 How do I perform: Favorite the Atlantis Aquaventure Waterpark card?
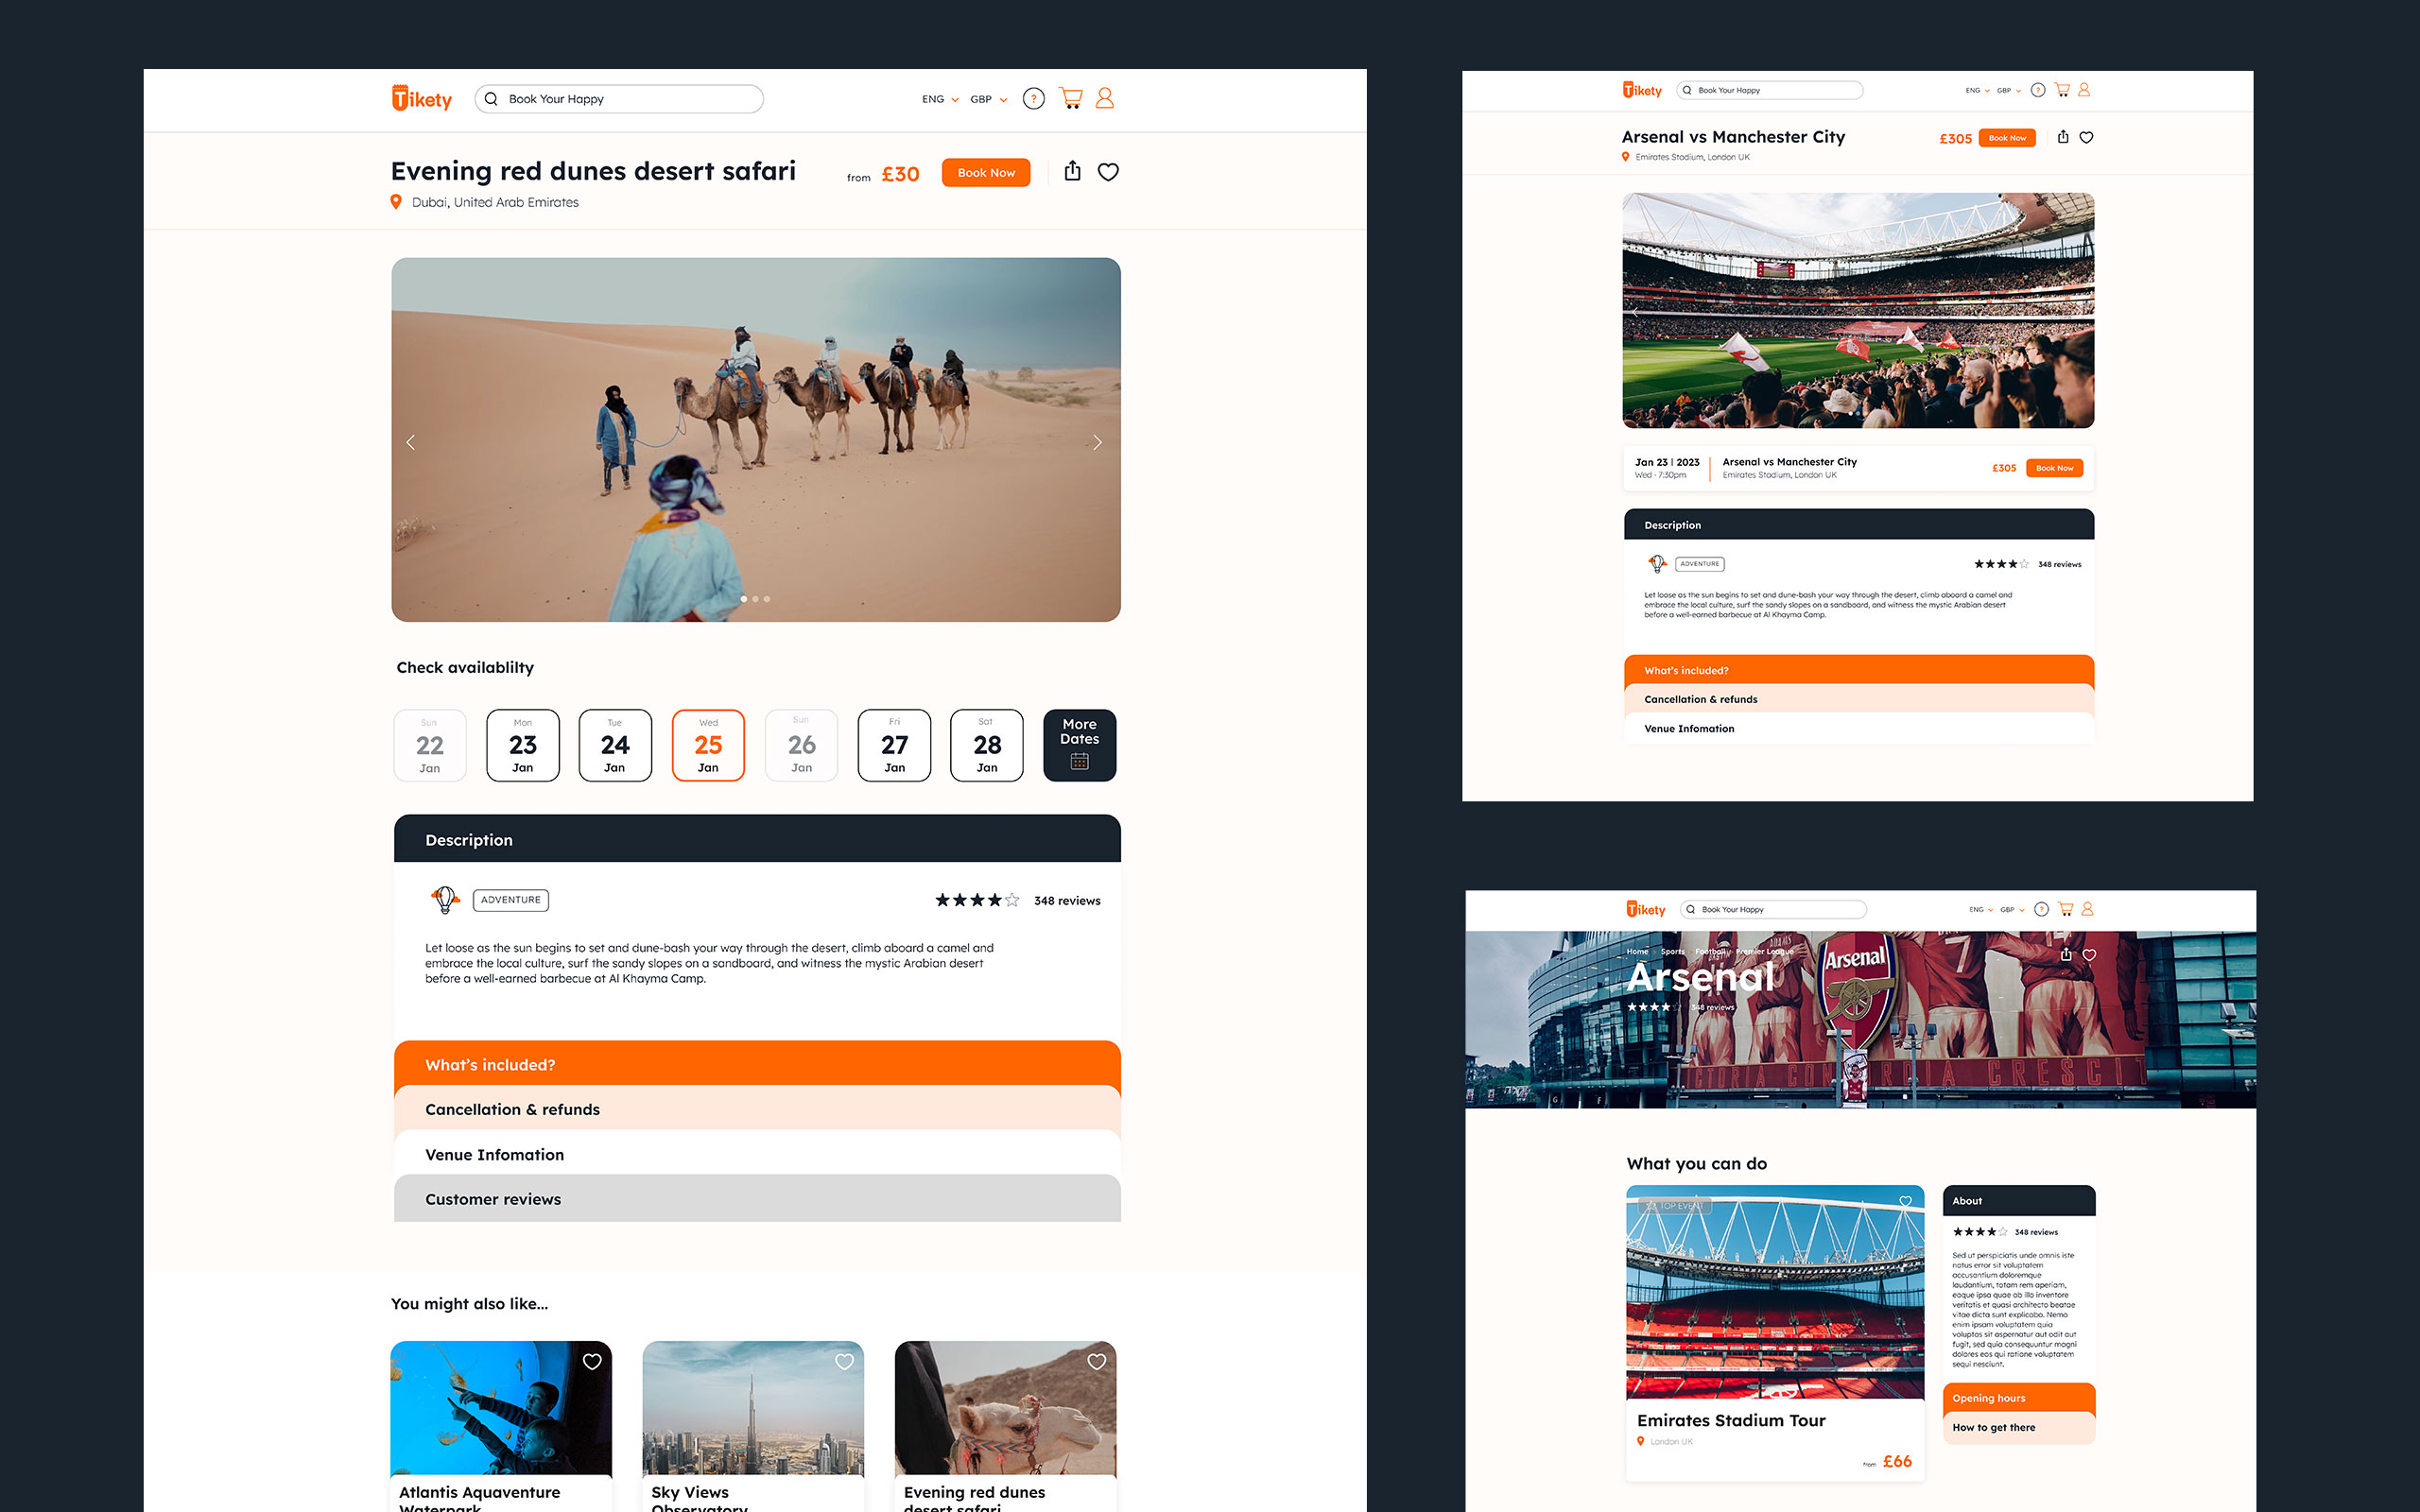592,1362
